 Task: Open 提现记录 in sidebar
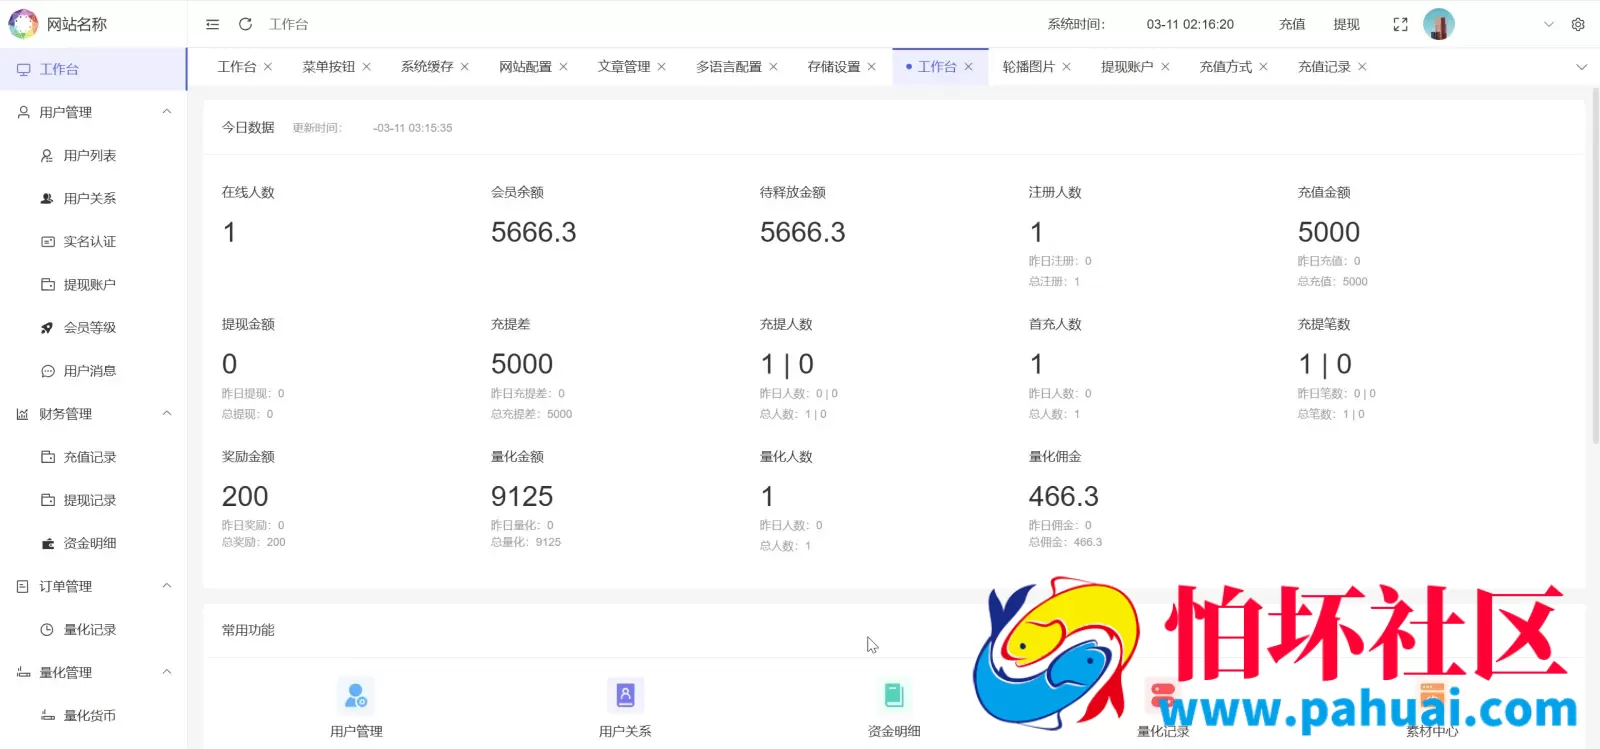pyautogui.click(x=93, y=500)
